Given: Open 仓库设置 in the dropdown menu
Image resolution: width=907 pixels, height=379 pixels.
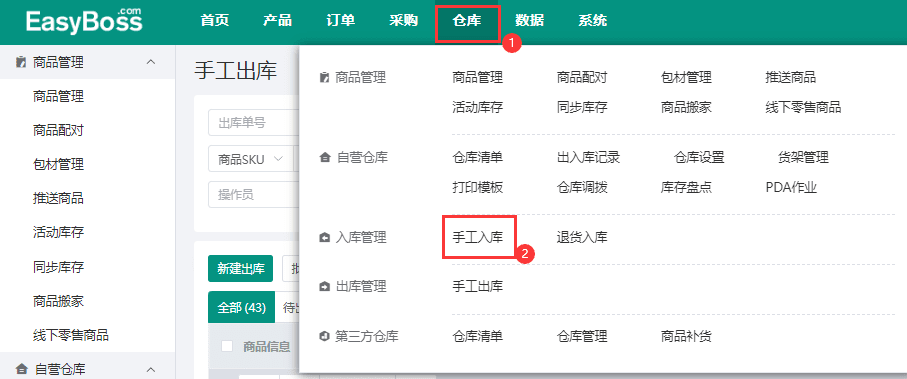Looking at the screenshot, I should tap(699, 157).
